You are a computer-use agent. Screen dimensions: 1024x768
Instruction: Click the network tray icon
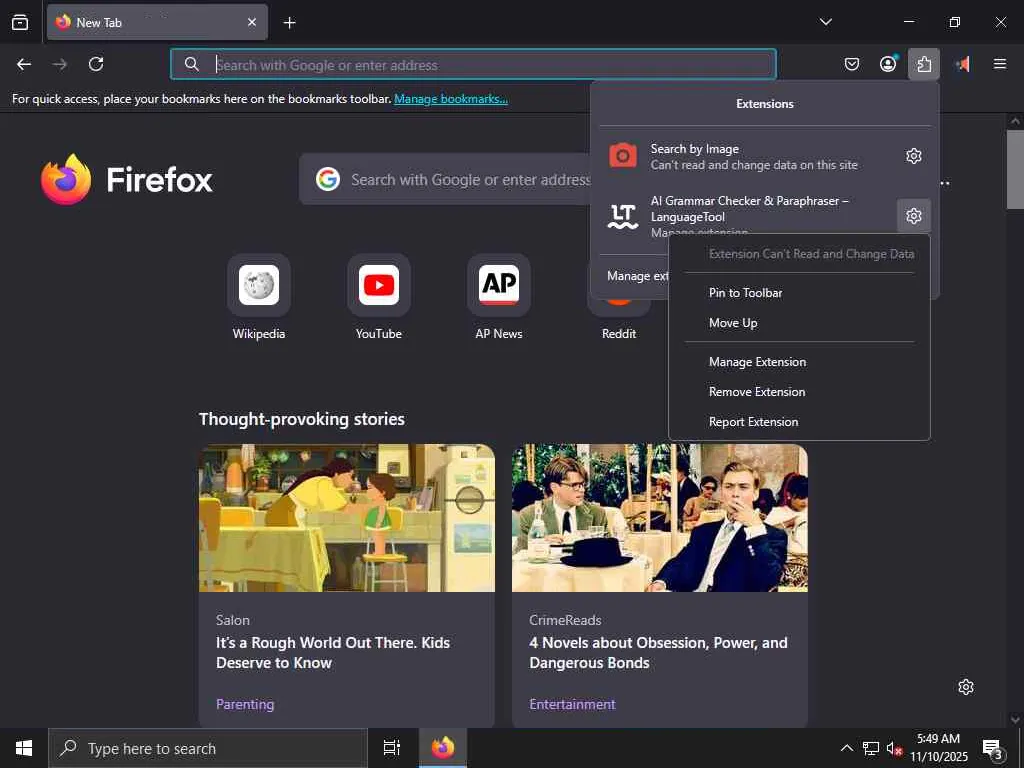[871, 748]
